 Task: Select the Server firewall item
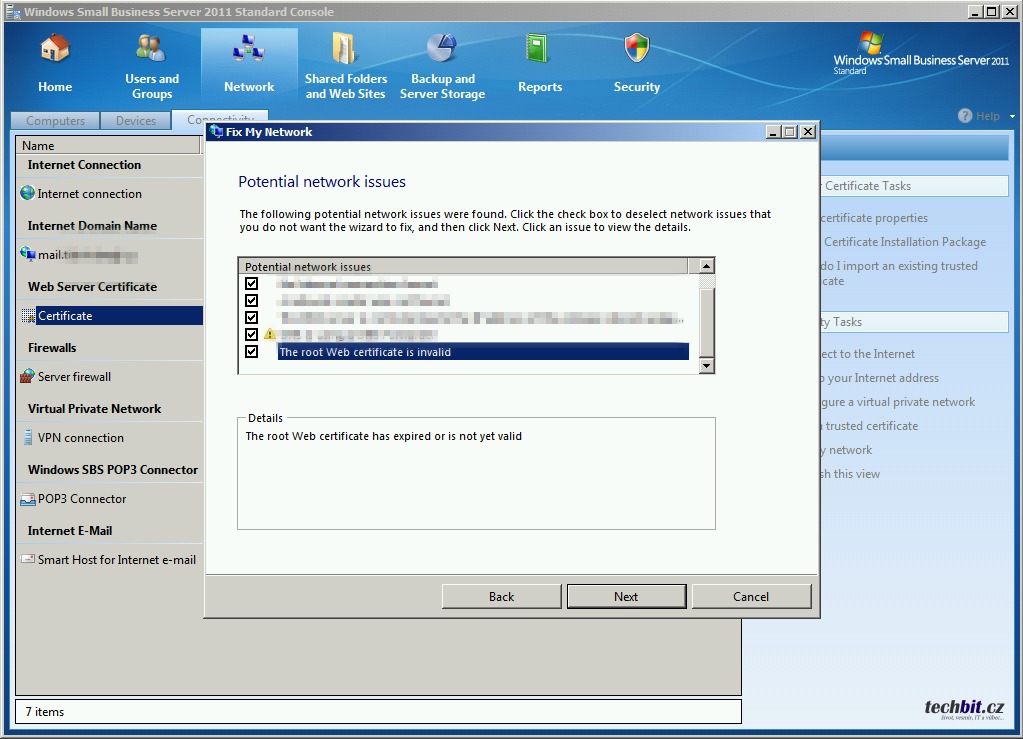tap(74, 377)
